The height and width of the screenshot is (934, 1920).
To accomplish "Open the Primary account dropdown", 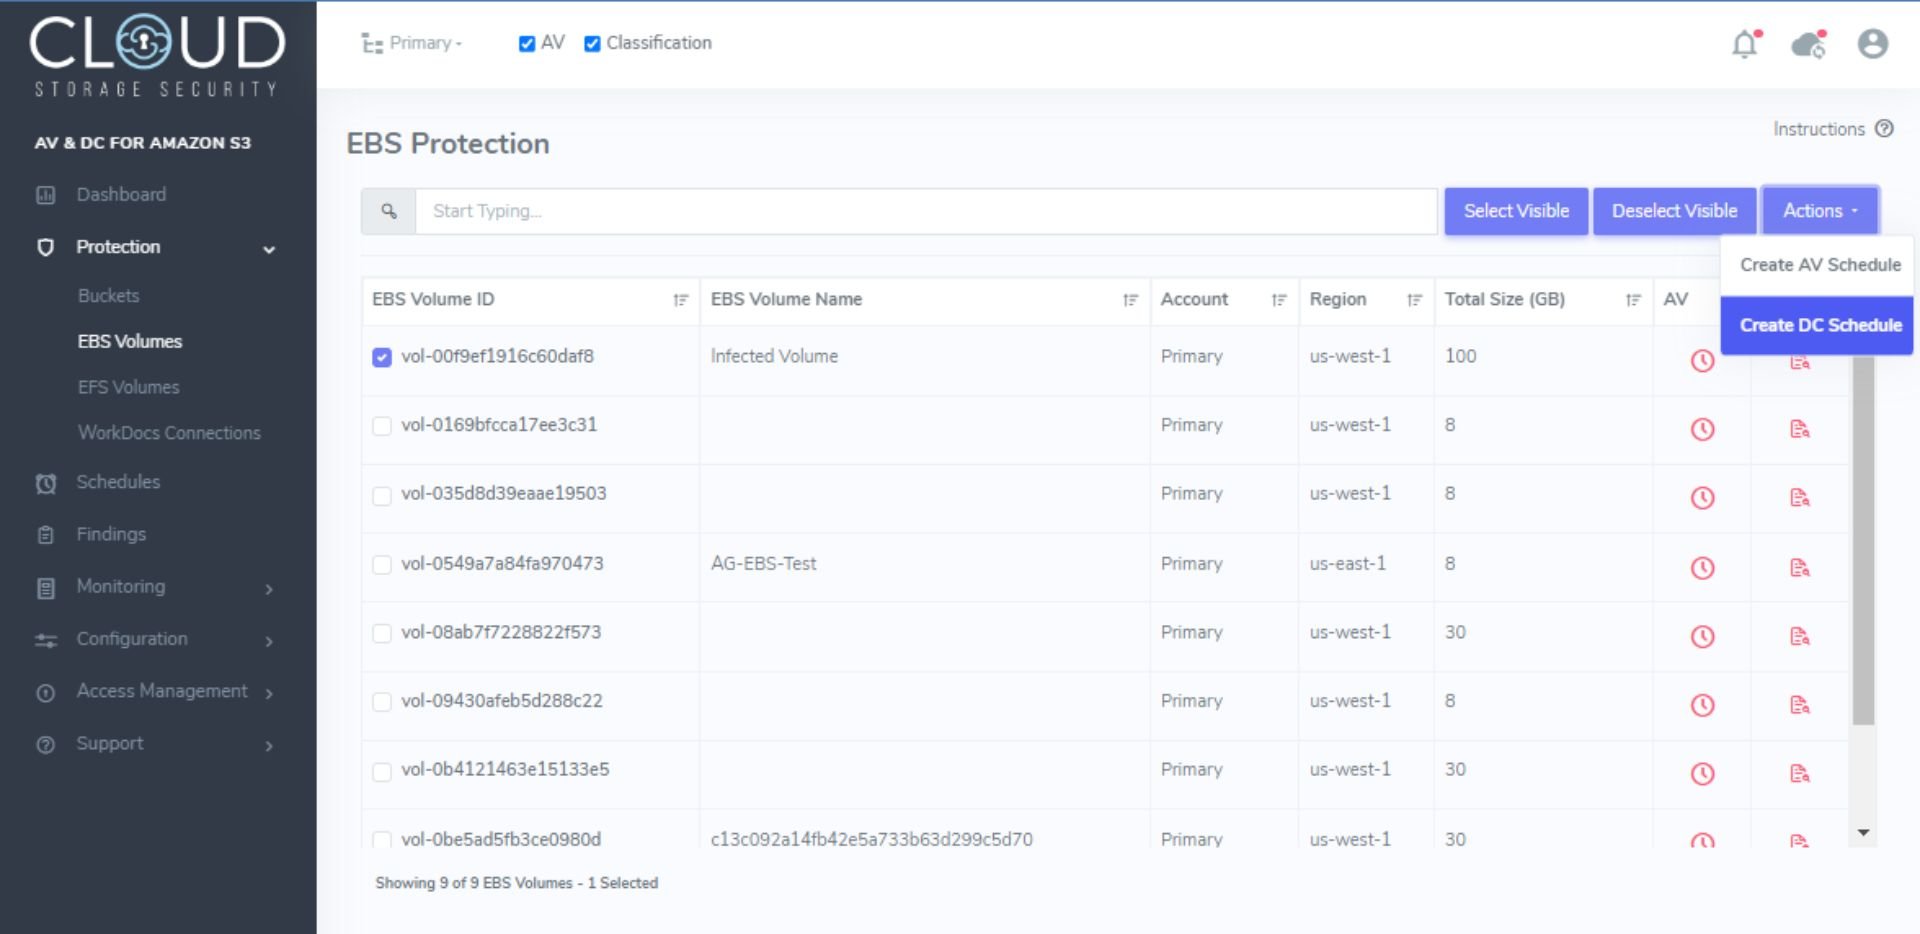I will pos(416,43).
